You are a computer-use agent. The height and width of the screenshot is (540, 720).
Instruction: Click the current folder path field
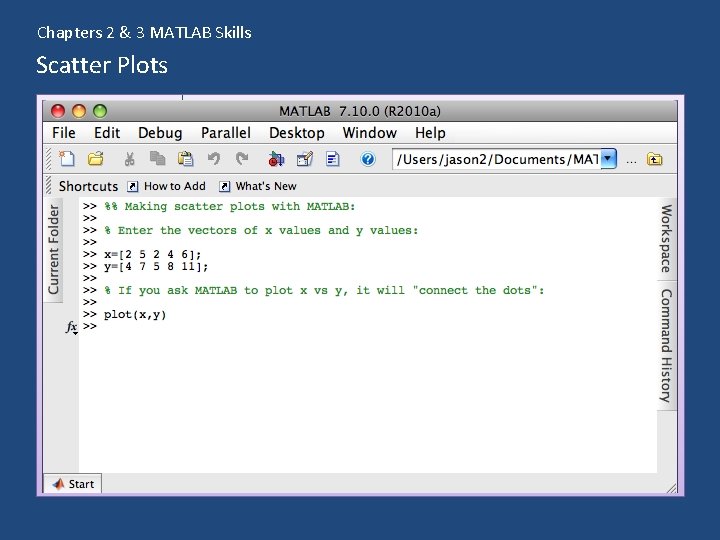click(496, 159)
